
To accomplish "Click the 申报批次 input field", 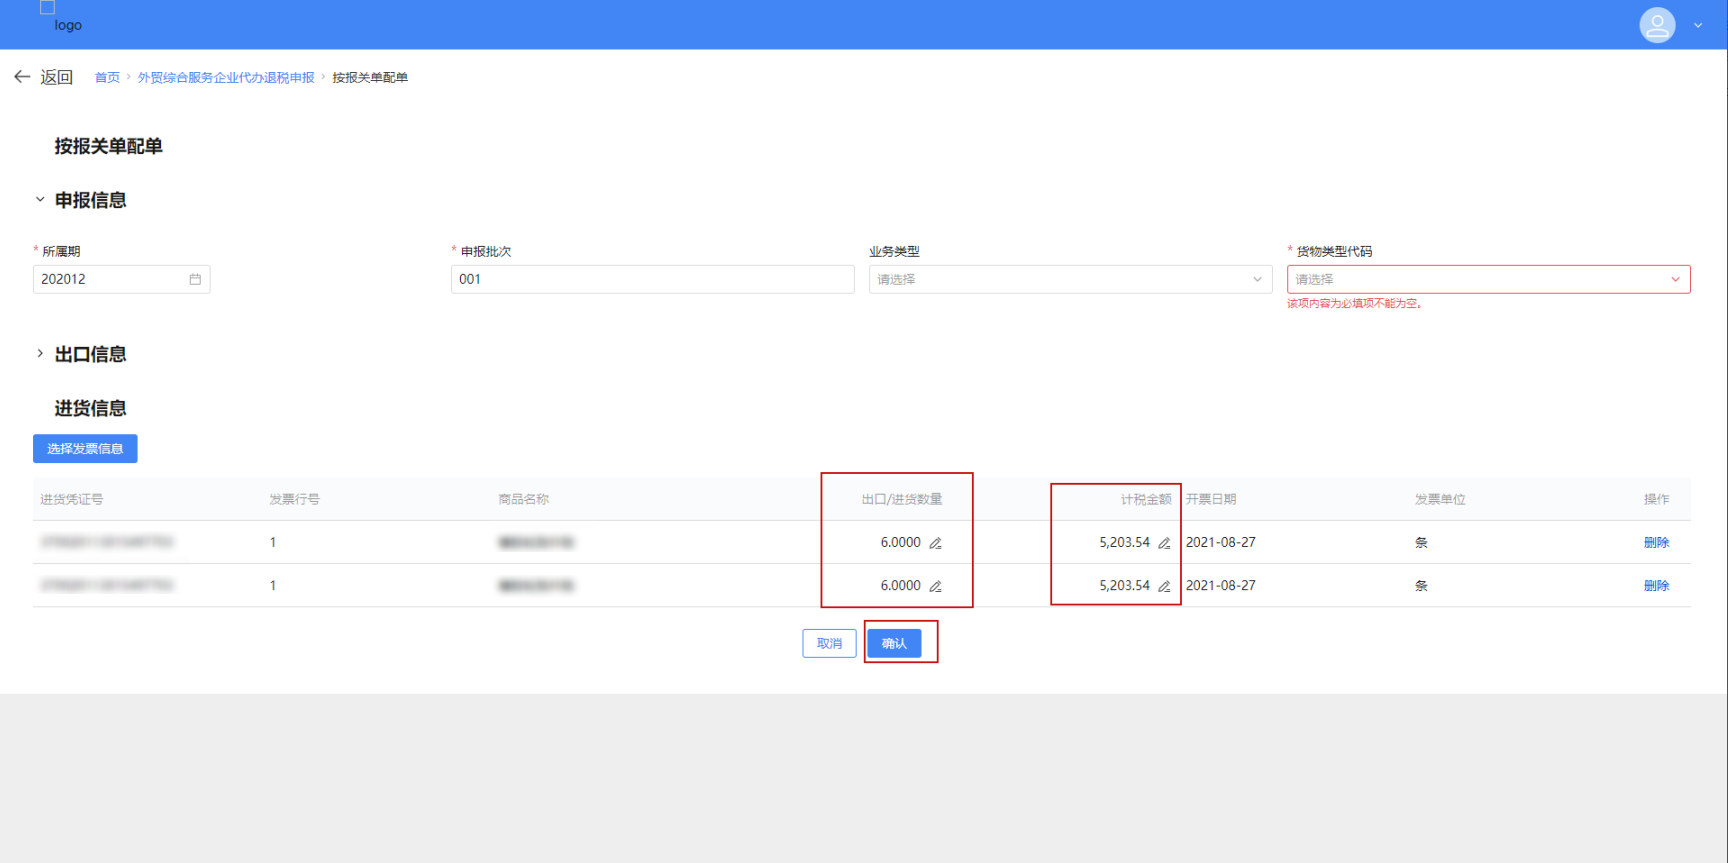I will [652, 279].
